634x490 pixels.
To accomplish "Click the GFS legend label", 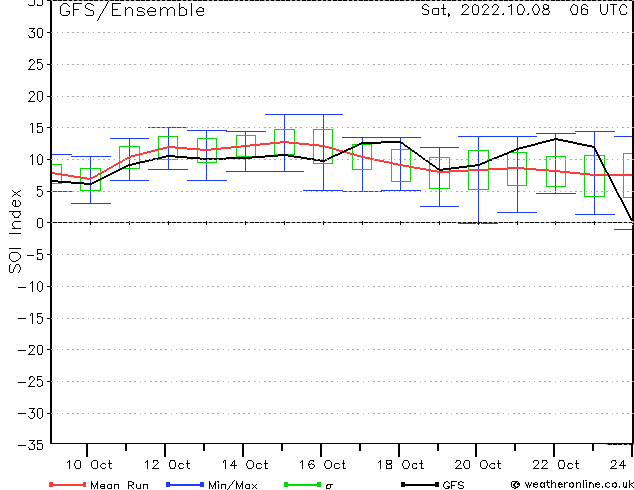I will pyautogui.click(x=453, y=485).
